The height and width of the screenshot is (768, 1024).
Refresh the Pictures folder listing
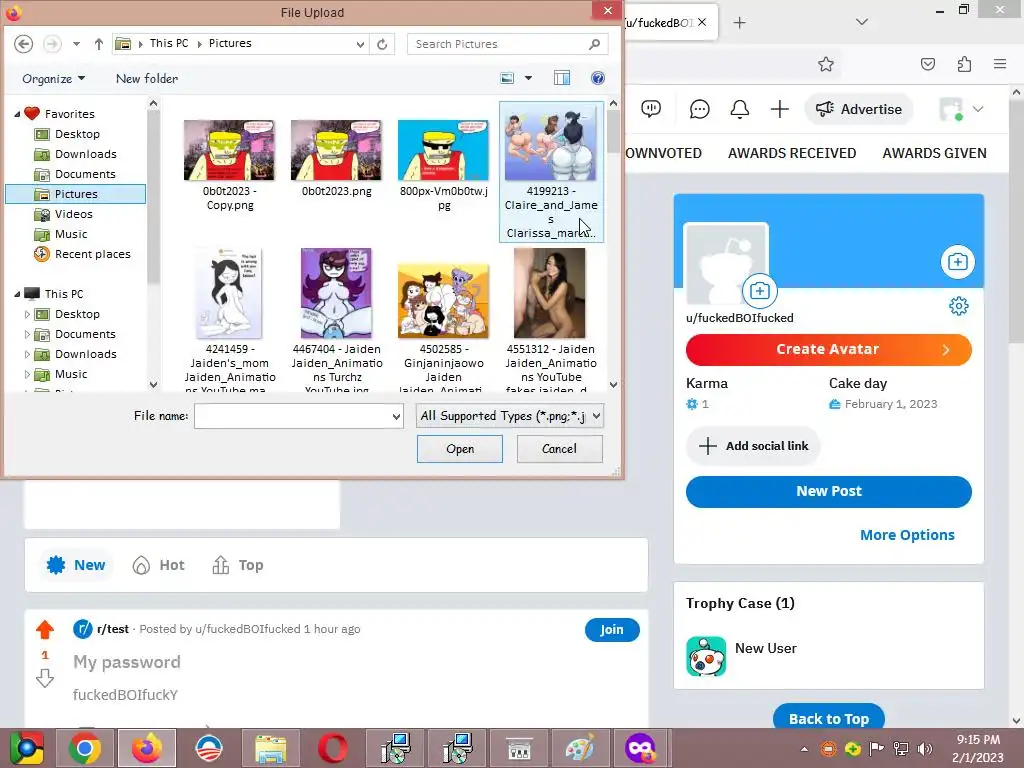pos(382,44)
